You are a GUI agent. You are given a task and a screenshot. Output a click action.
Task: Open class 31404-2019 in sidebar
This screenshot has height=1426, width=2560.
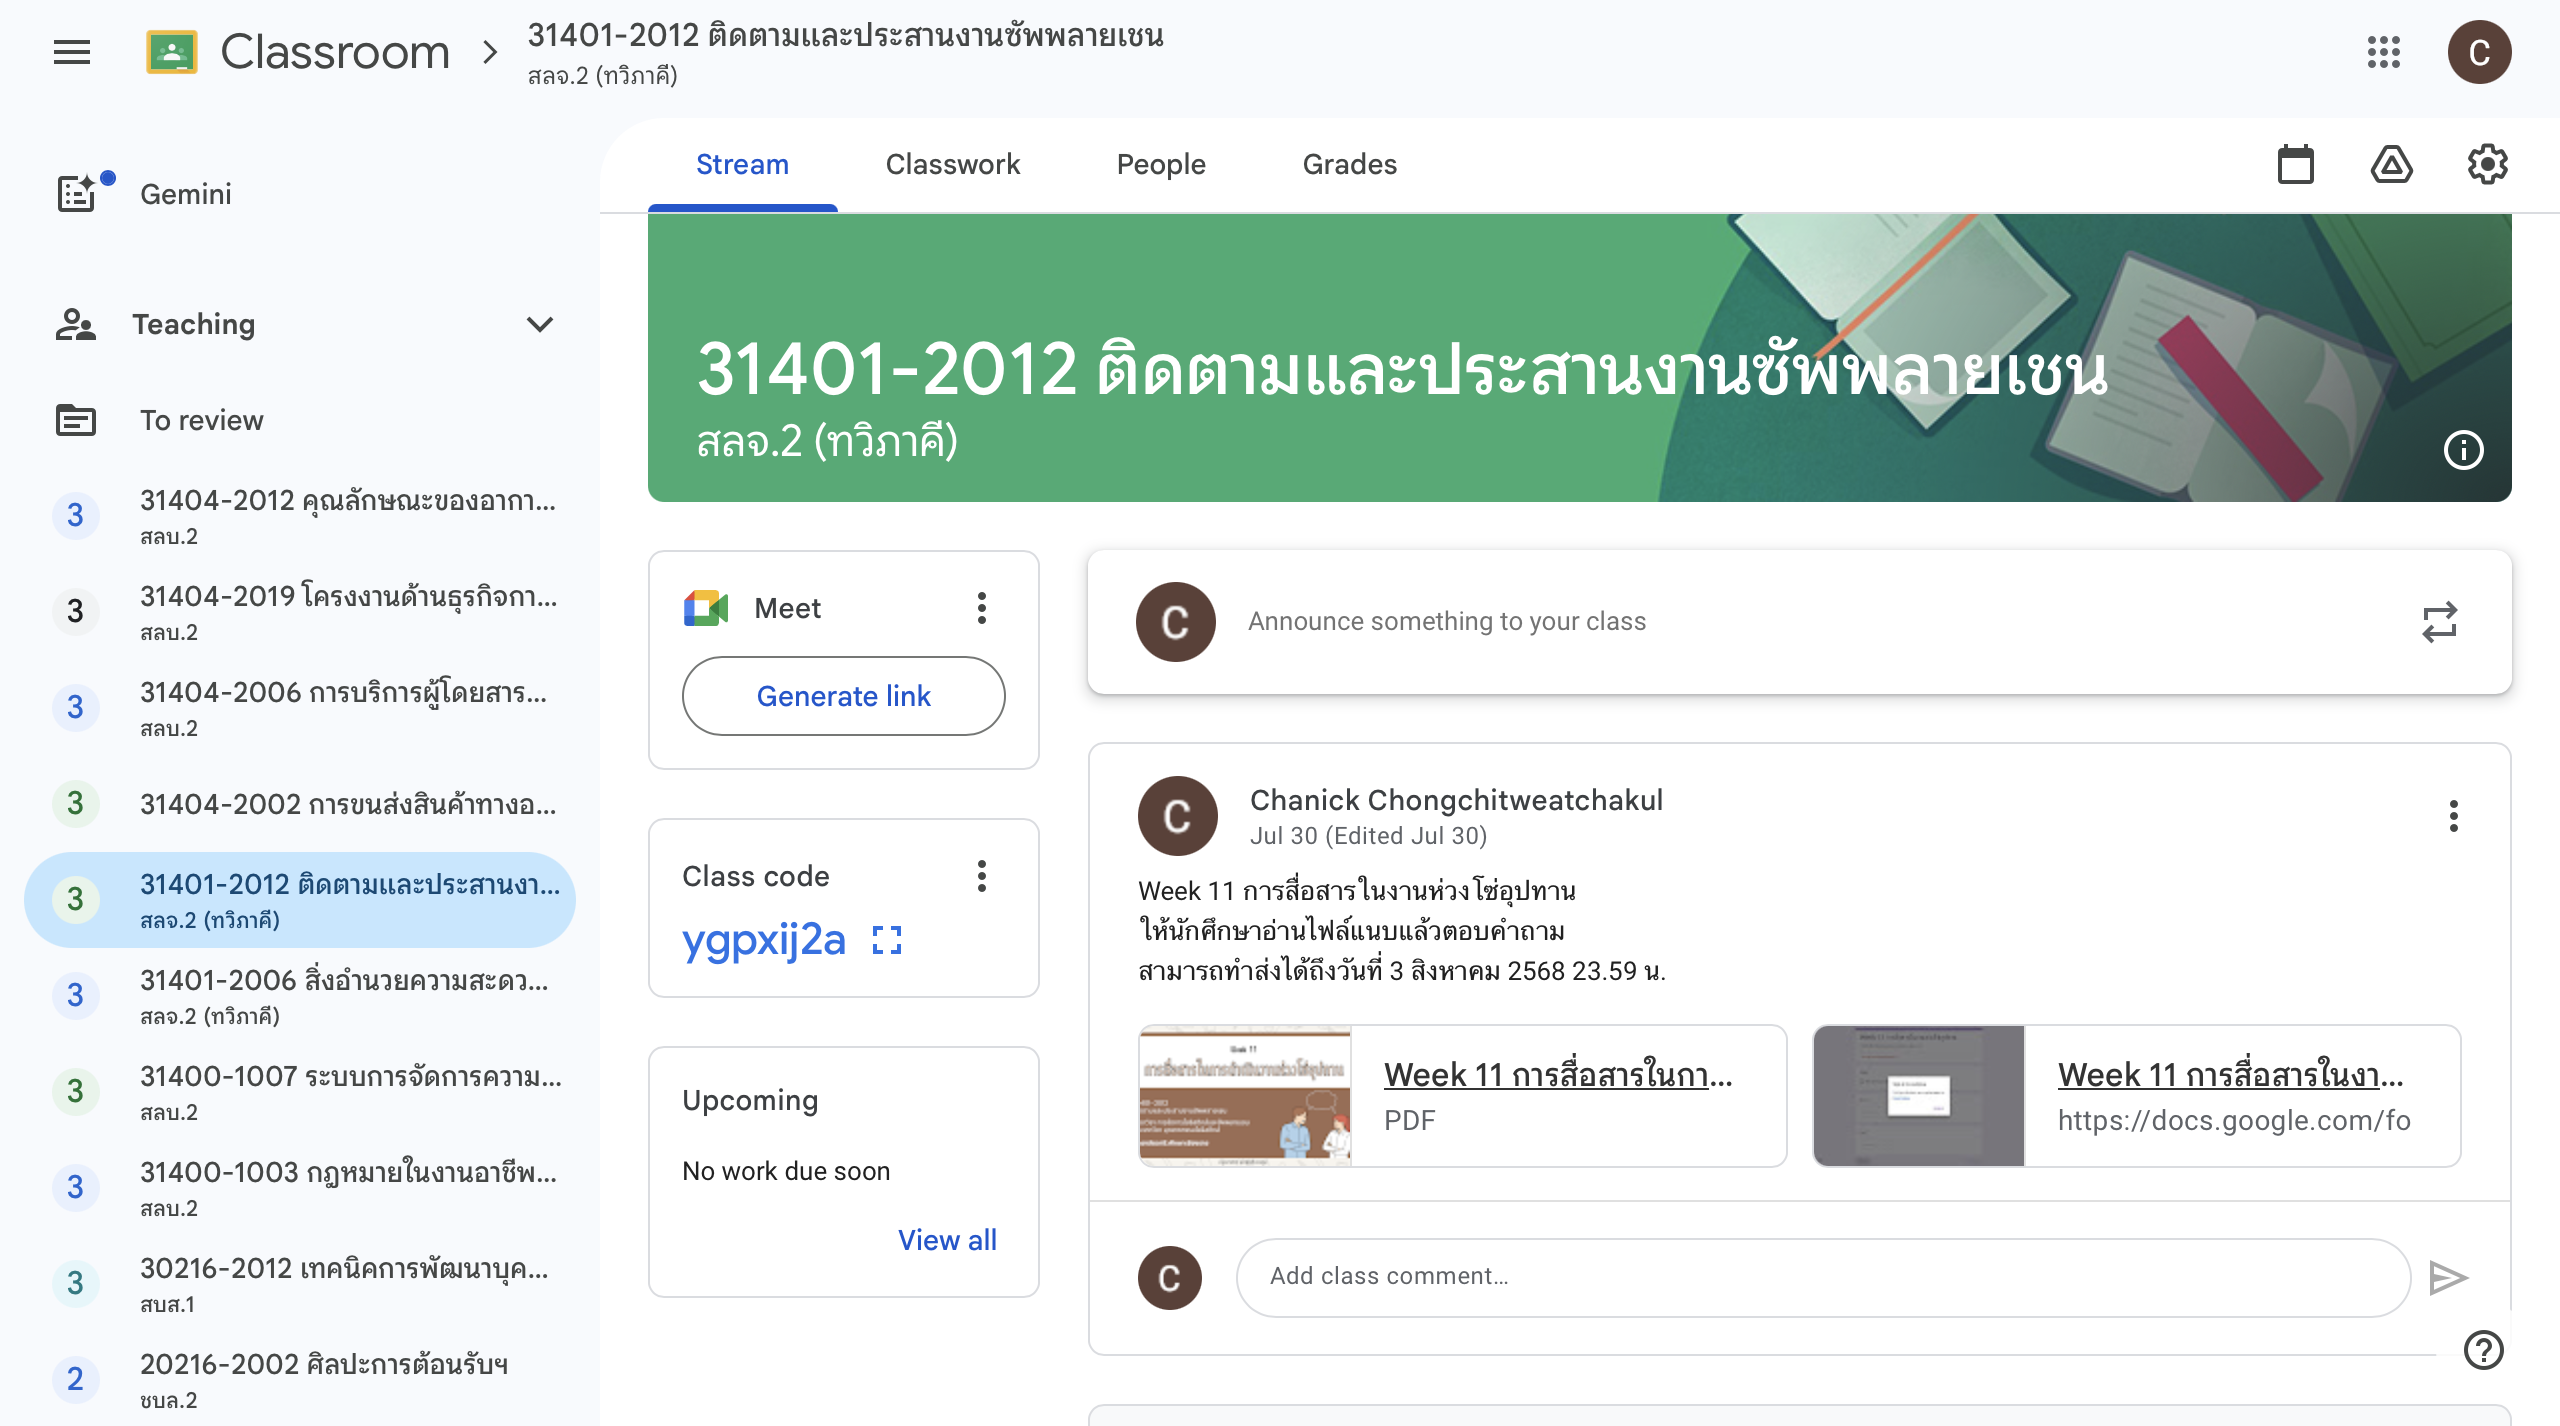coord(300,612)
